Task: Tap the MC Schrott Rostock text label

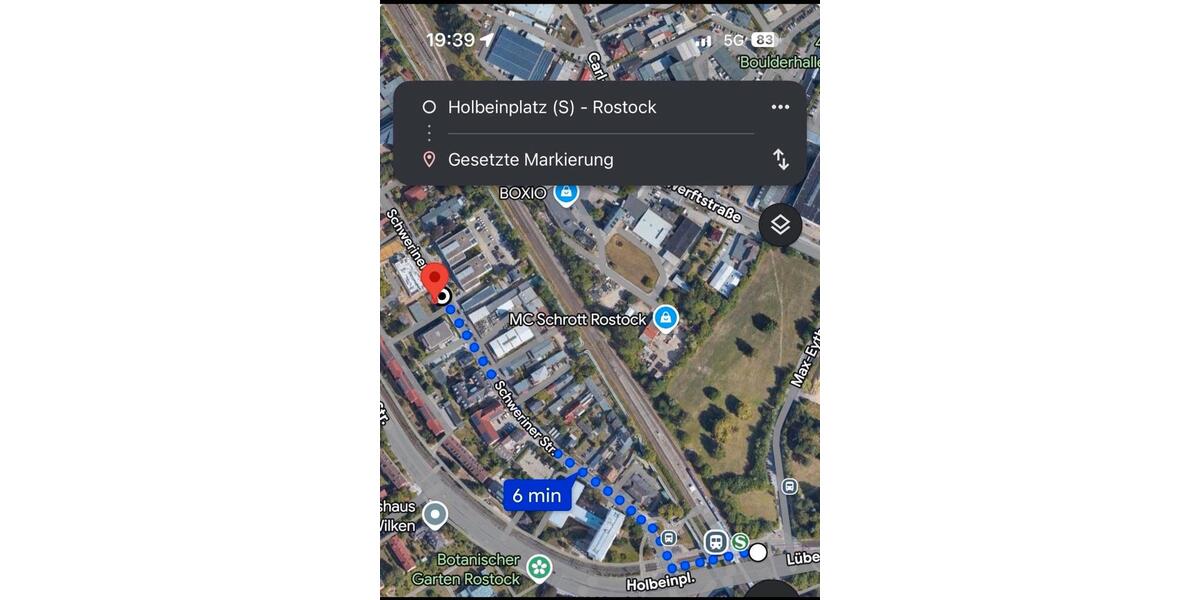Action: [578, 320]
